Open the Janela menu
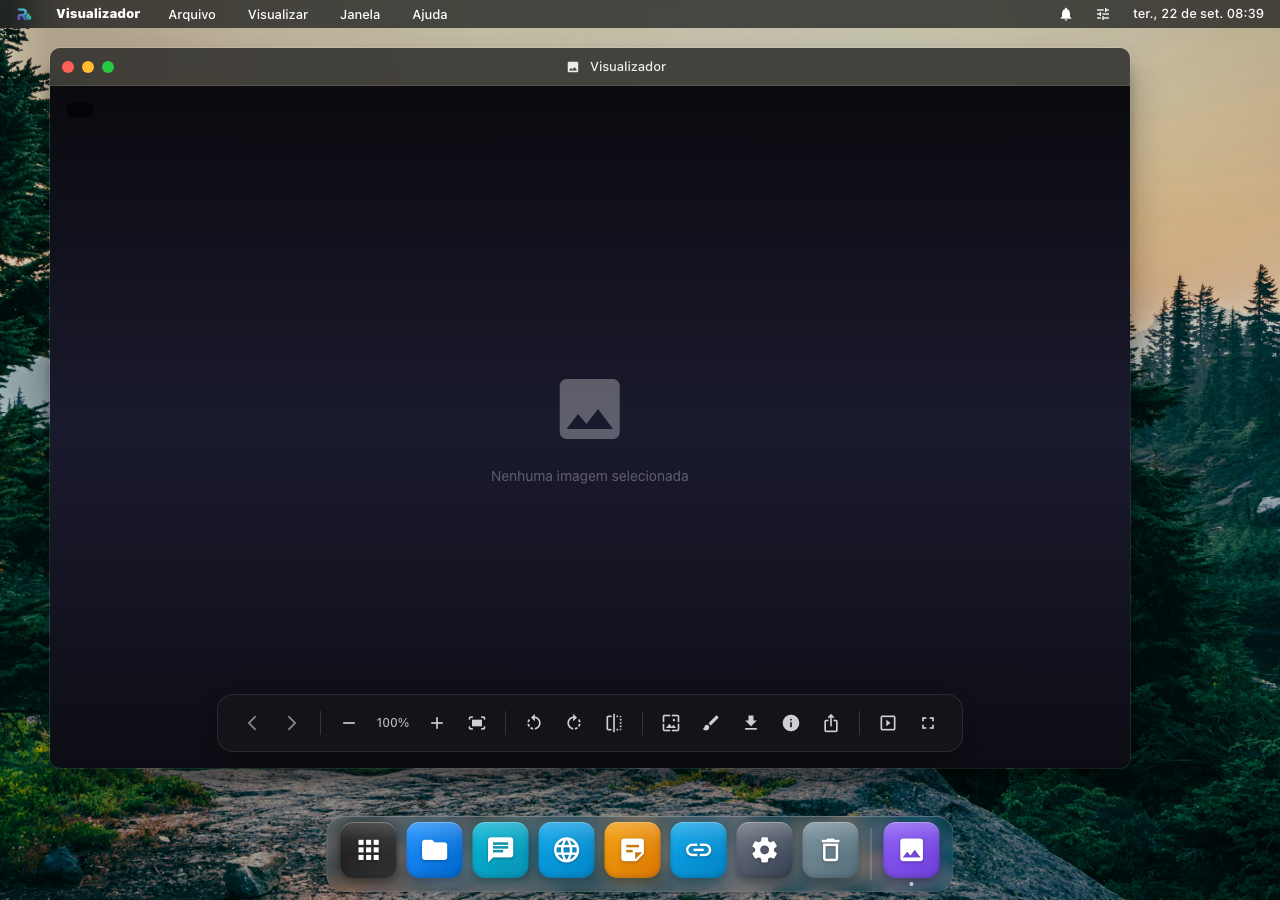The image size is (1280, 900). pos(360,14)
